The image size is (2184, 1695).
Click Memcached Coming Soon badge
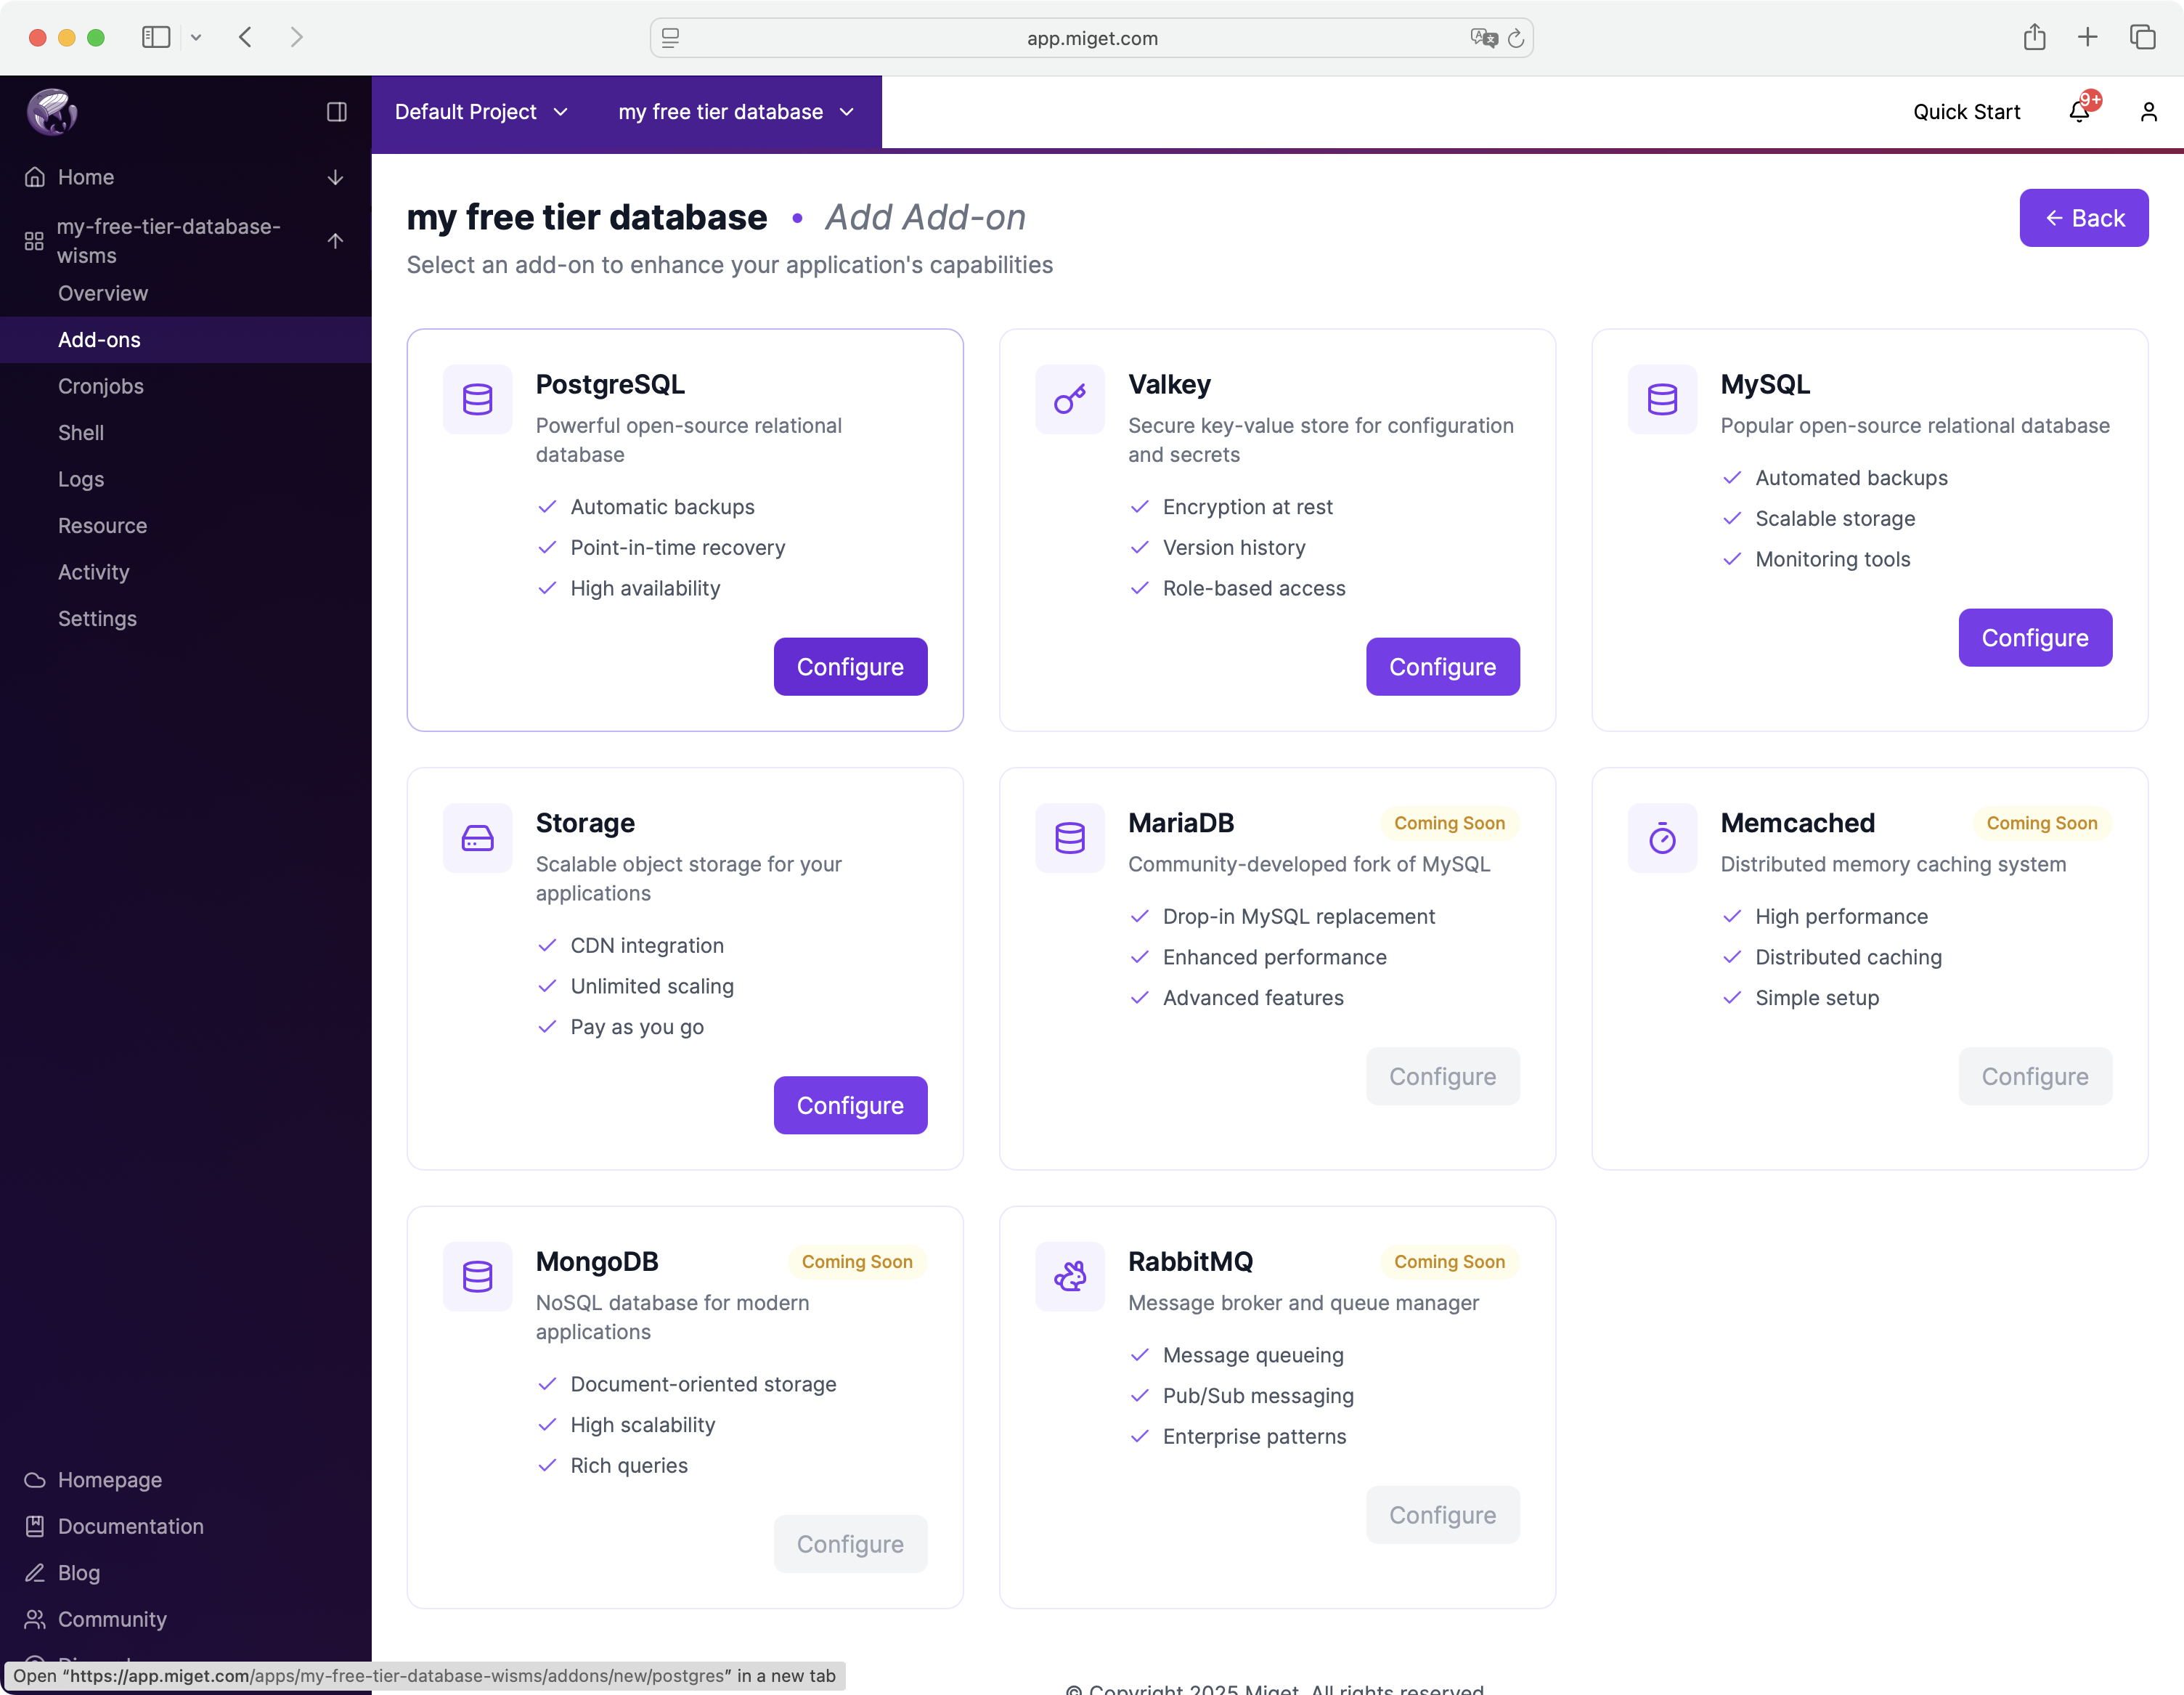click(x=2041, y=823)
